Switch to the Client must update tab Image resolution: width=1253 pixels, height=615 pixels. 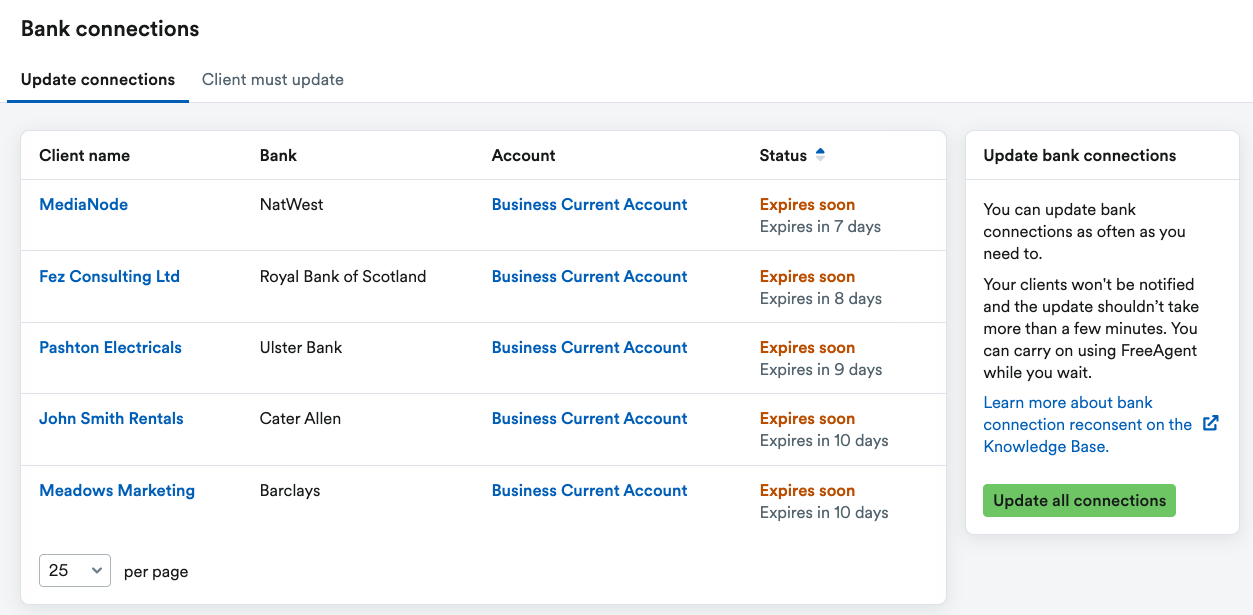(273, 80)
